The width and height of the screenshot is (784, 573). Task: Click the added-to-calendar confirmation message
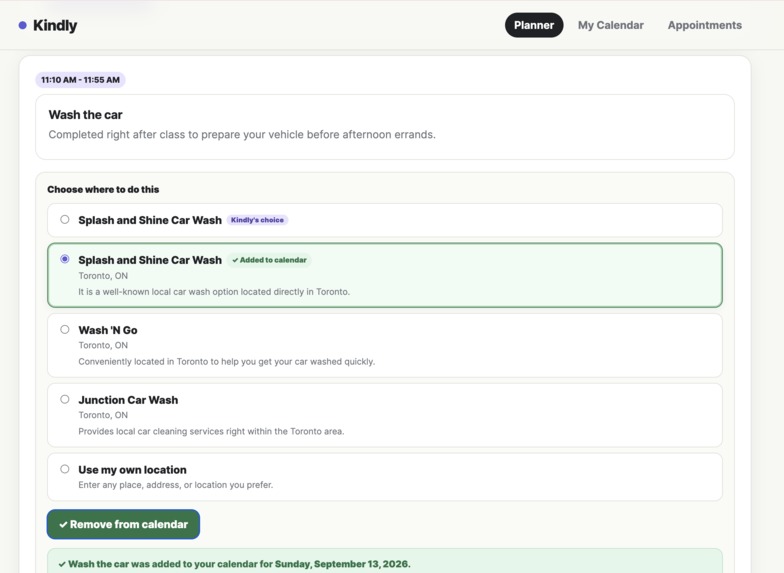239,564
